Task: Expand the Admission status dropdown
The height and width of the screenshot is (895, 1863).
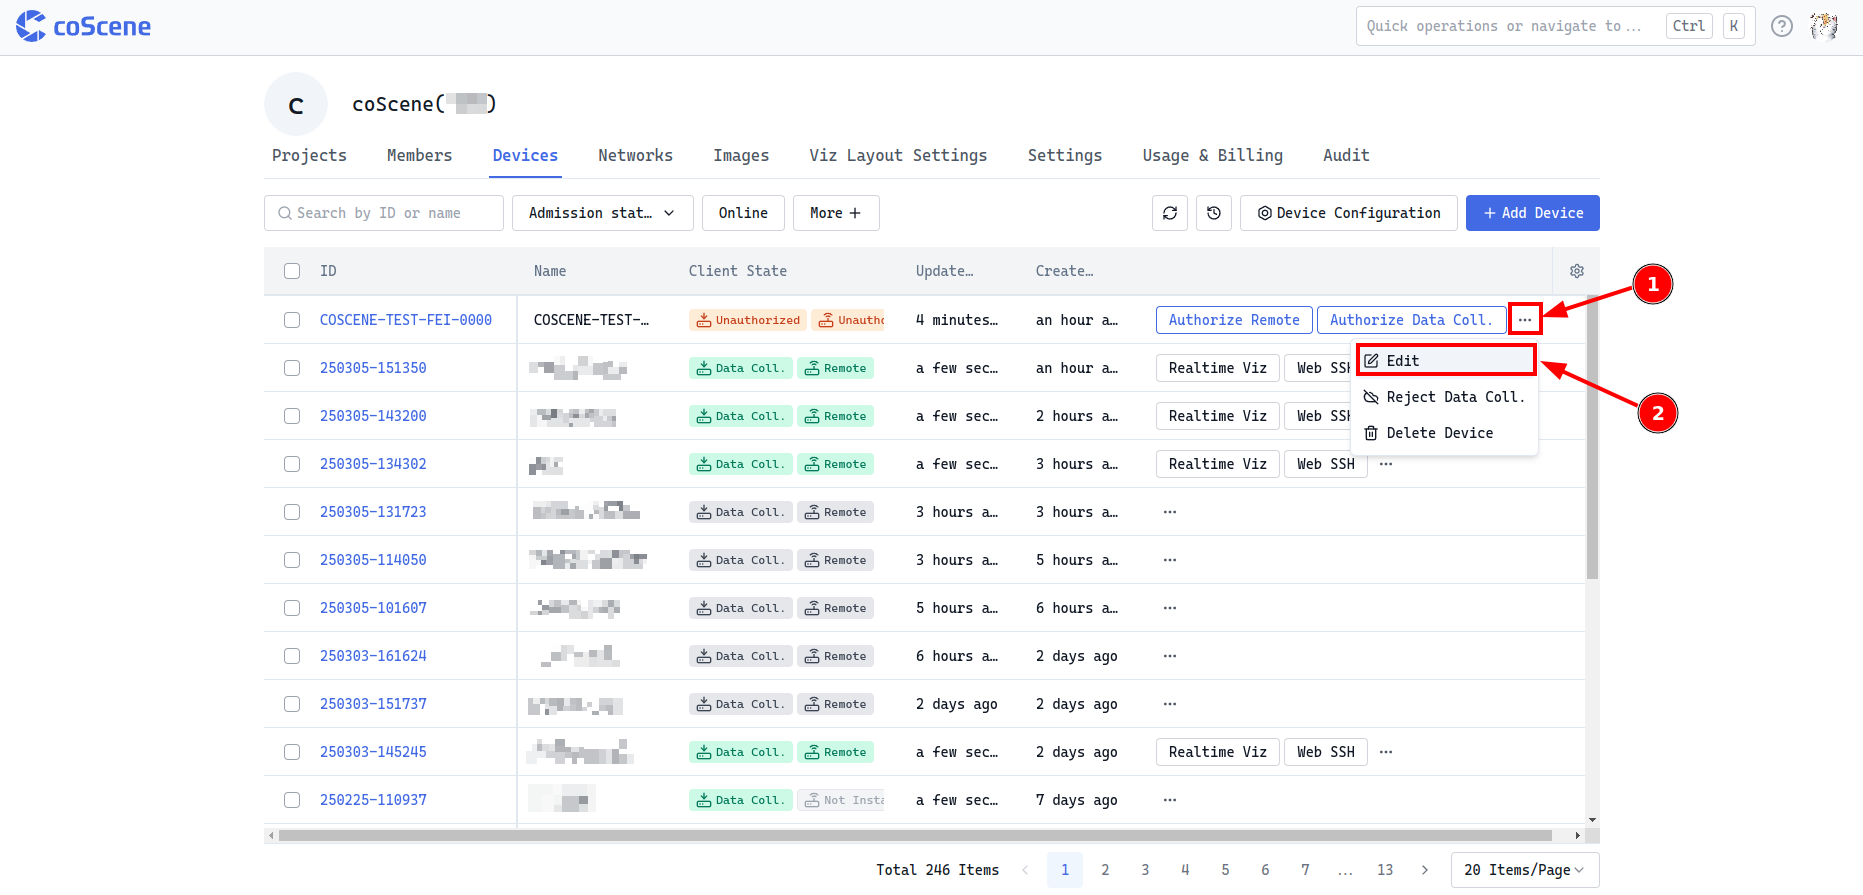Action: (x=602, y=213)
